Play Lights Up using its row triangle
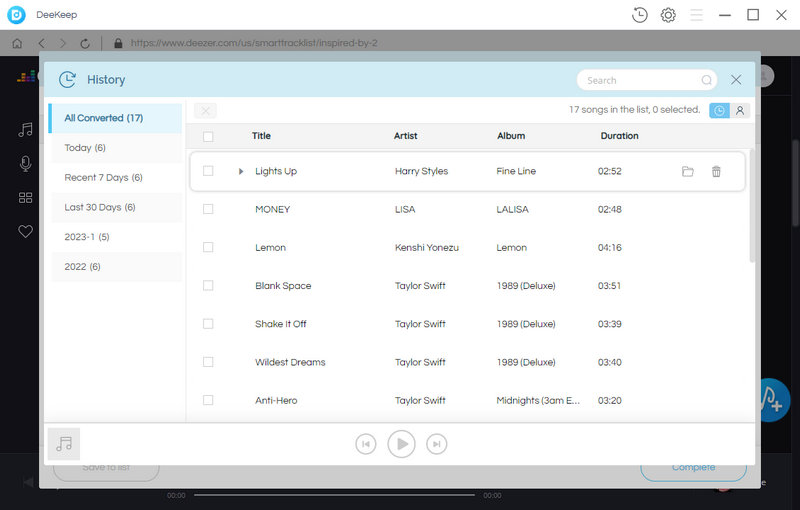This screenshot has height=510, width=800. 241,171
